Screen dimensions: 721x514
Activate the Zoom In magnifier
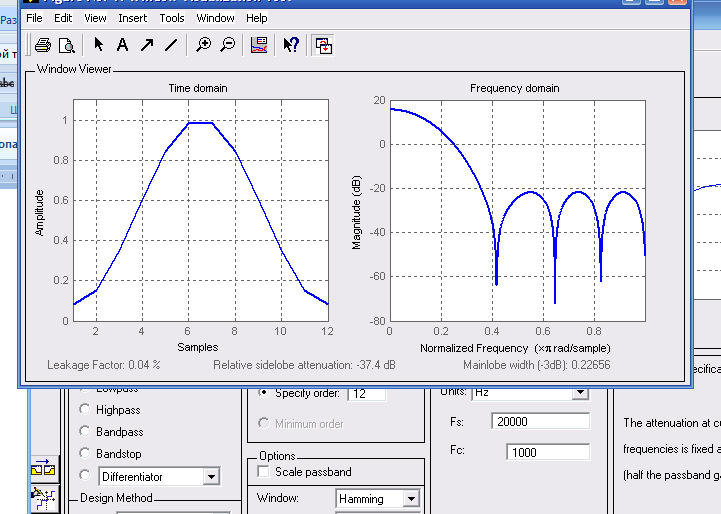point(204,45)
